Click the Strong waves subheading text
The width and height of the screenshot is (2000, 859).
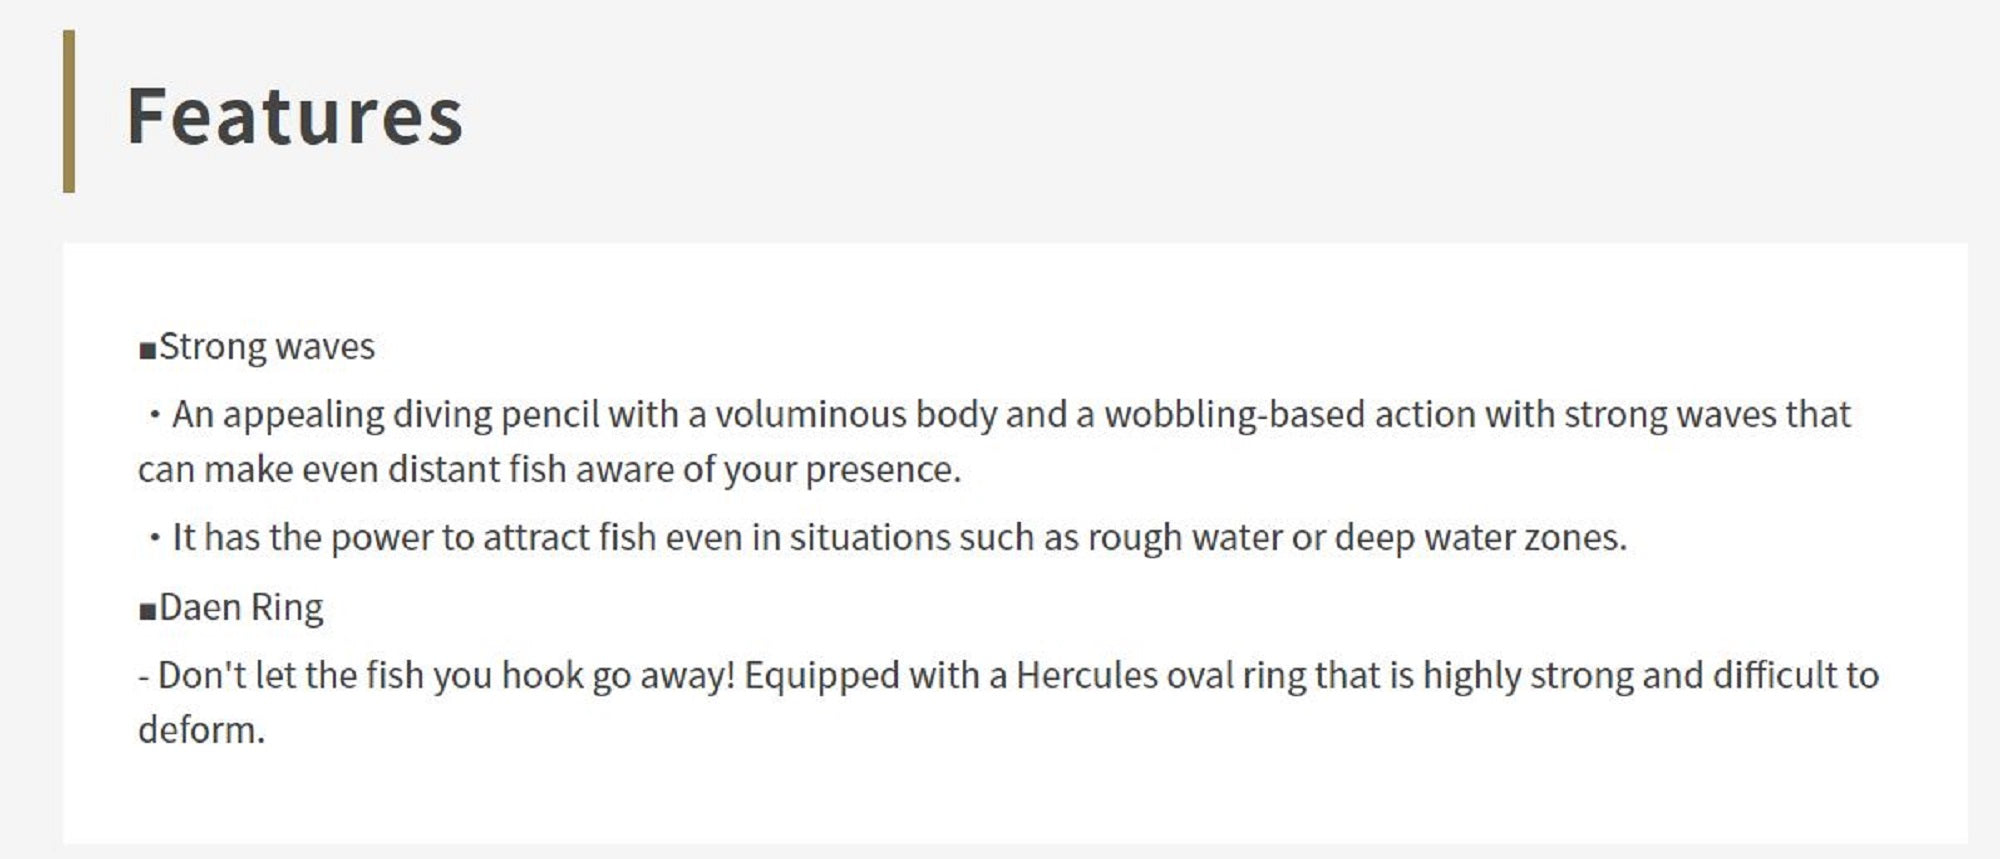point(267,347)
